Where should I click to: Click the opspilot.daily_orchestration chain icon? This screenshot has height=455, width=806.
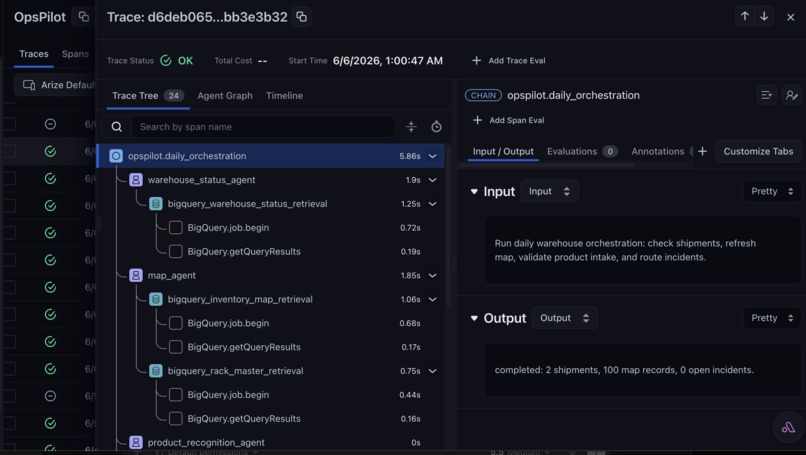[x=116, y=156]
